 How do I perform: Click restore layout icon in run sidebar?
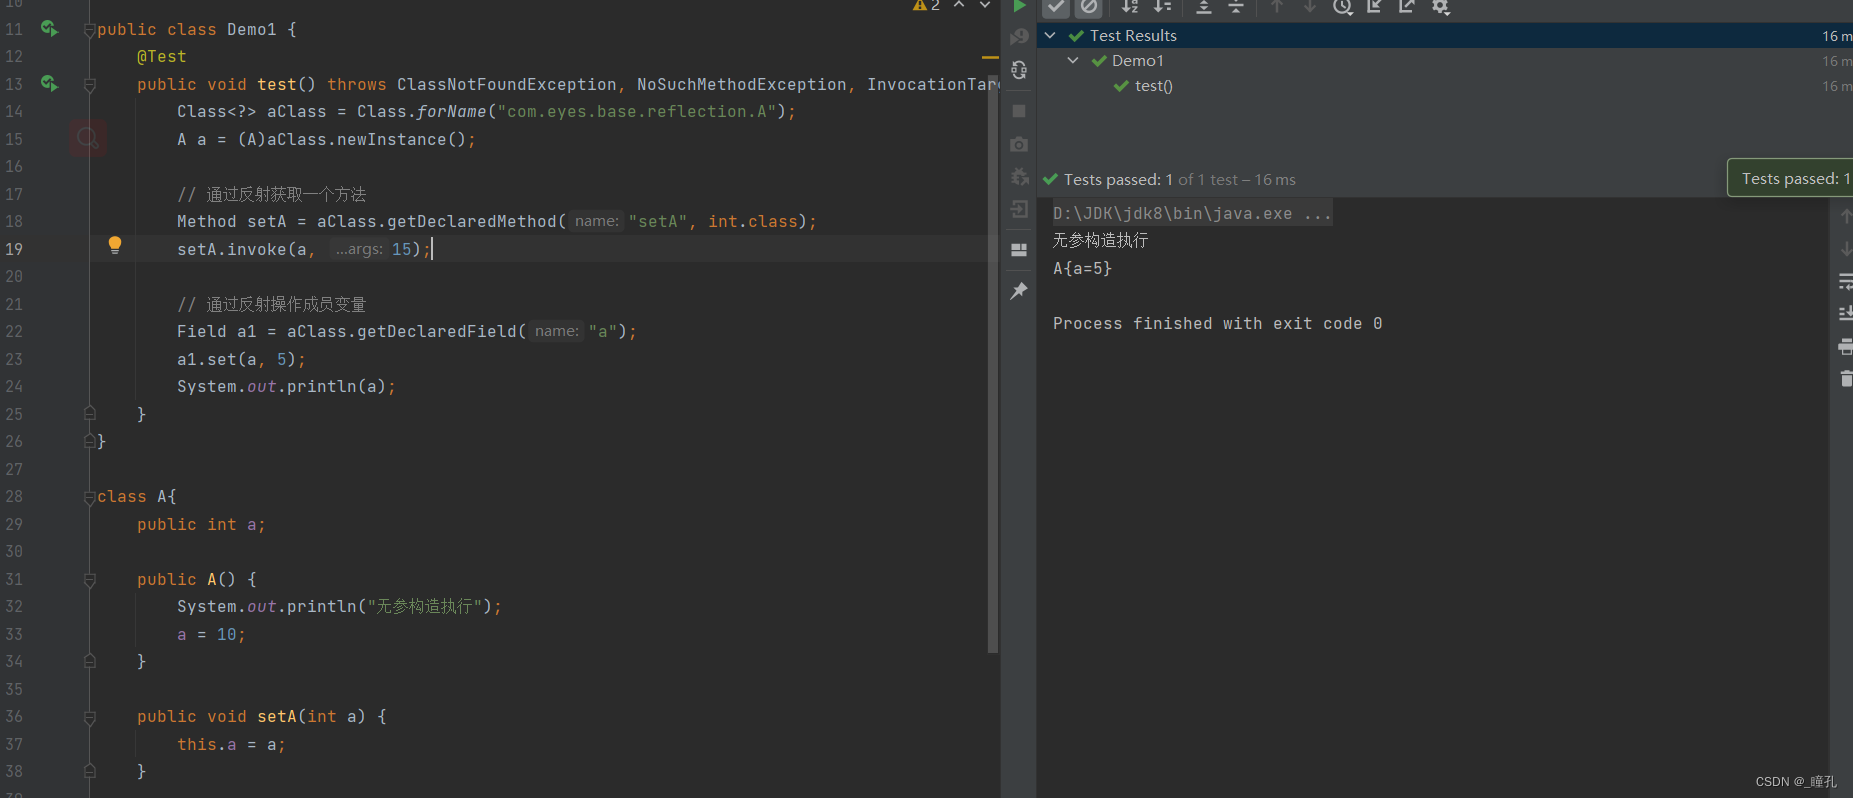tap(1019, 250)
